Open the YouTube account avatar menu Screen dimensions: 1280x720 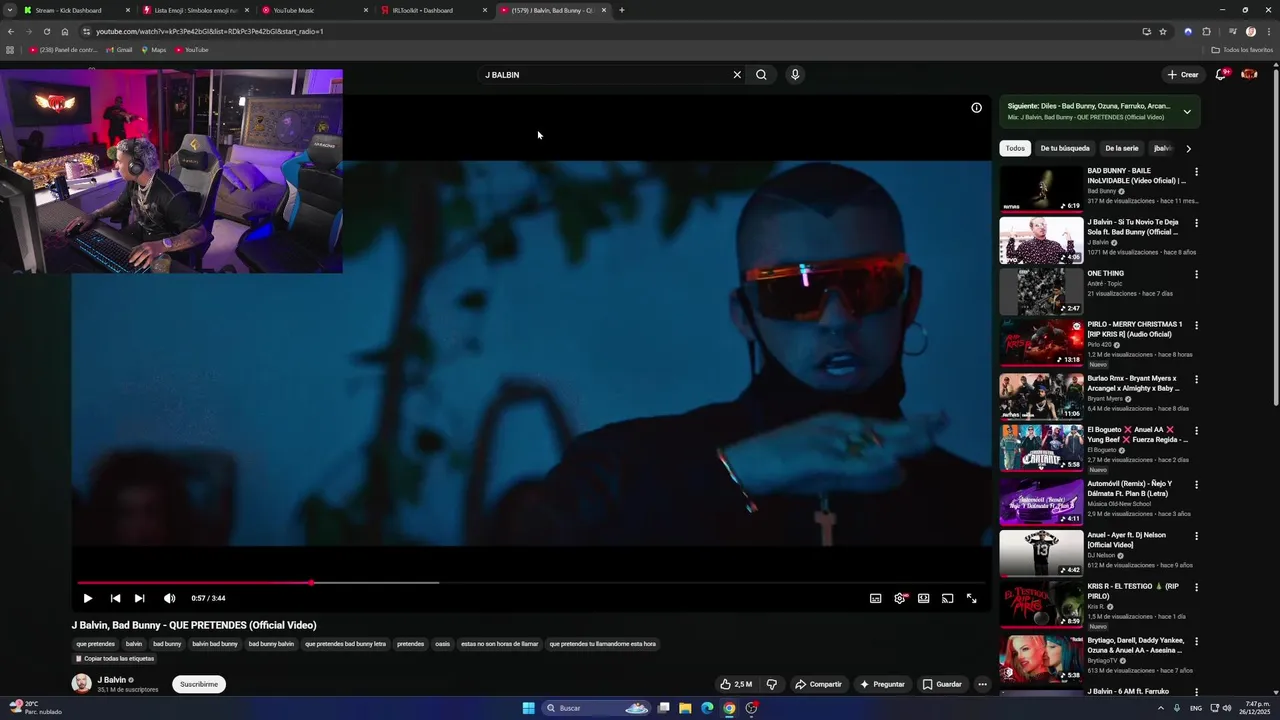click(x=1249, y=75)
